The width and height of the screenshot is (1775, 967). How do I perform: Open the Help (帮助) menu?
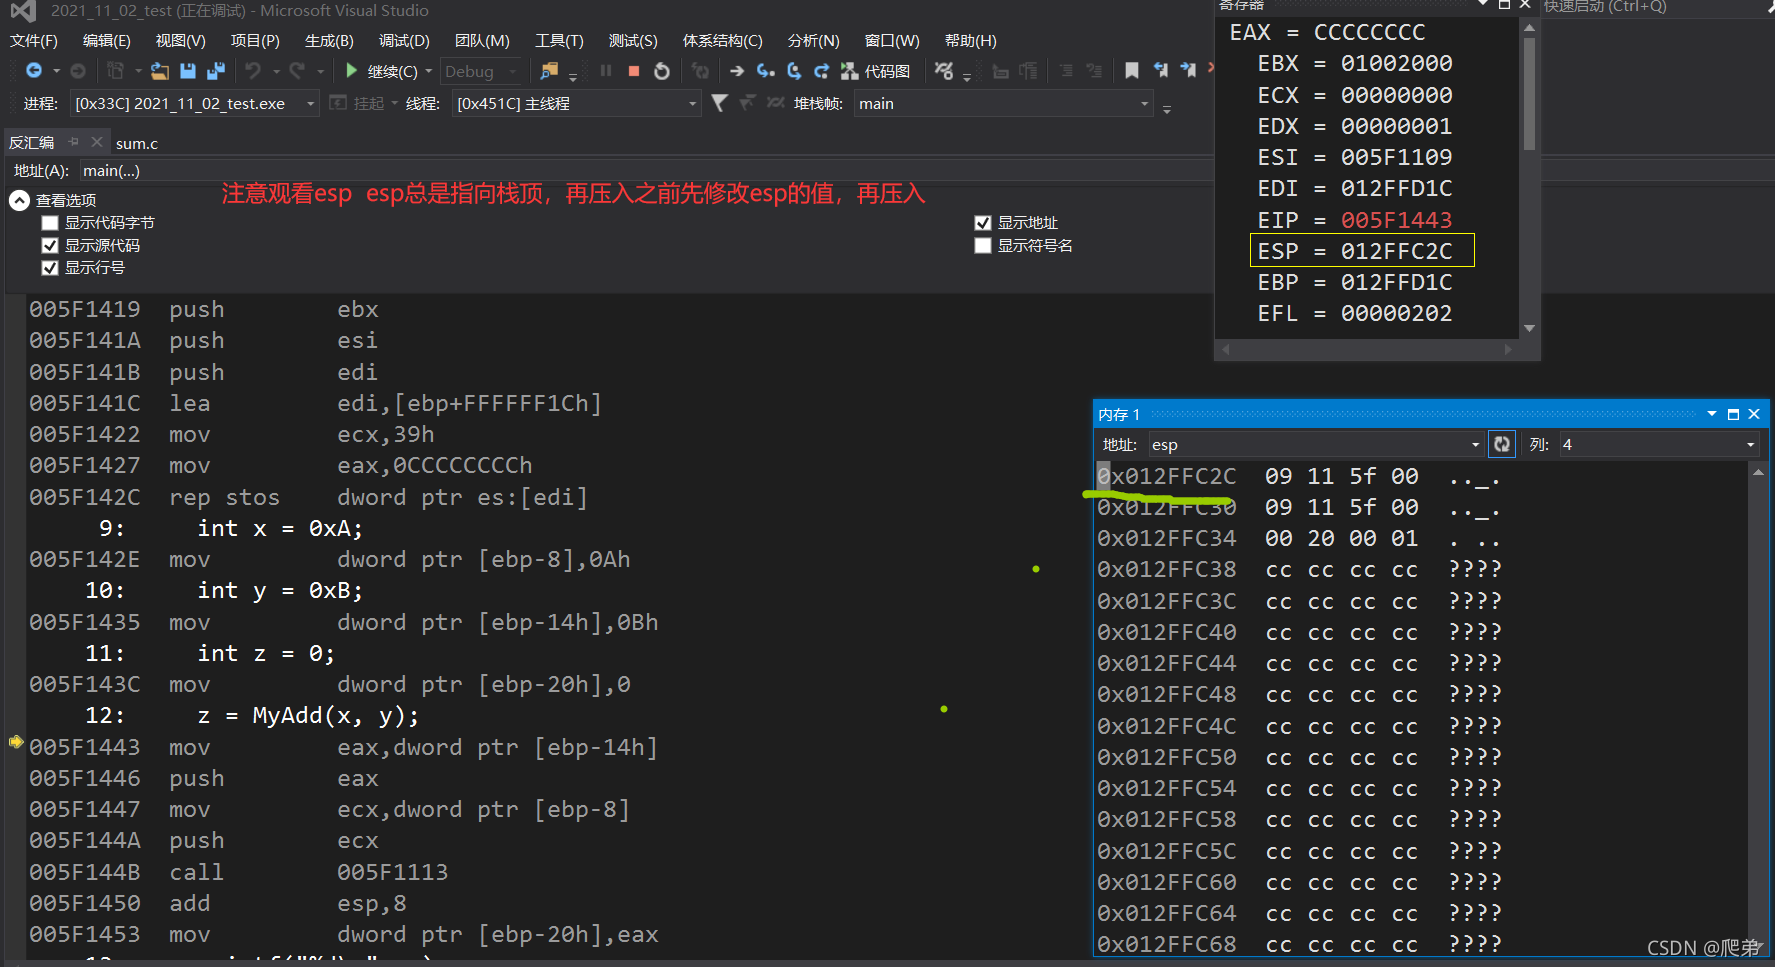pyautogui.click(x=970, y=41)
